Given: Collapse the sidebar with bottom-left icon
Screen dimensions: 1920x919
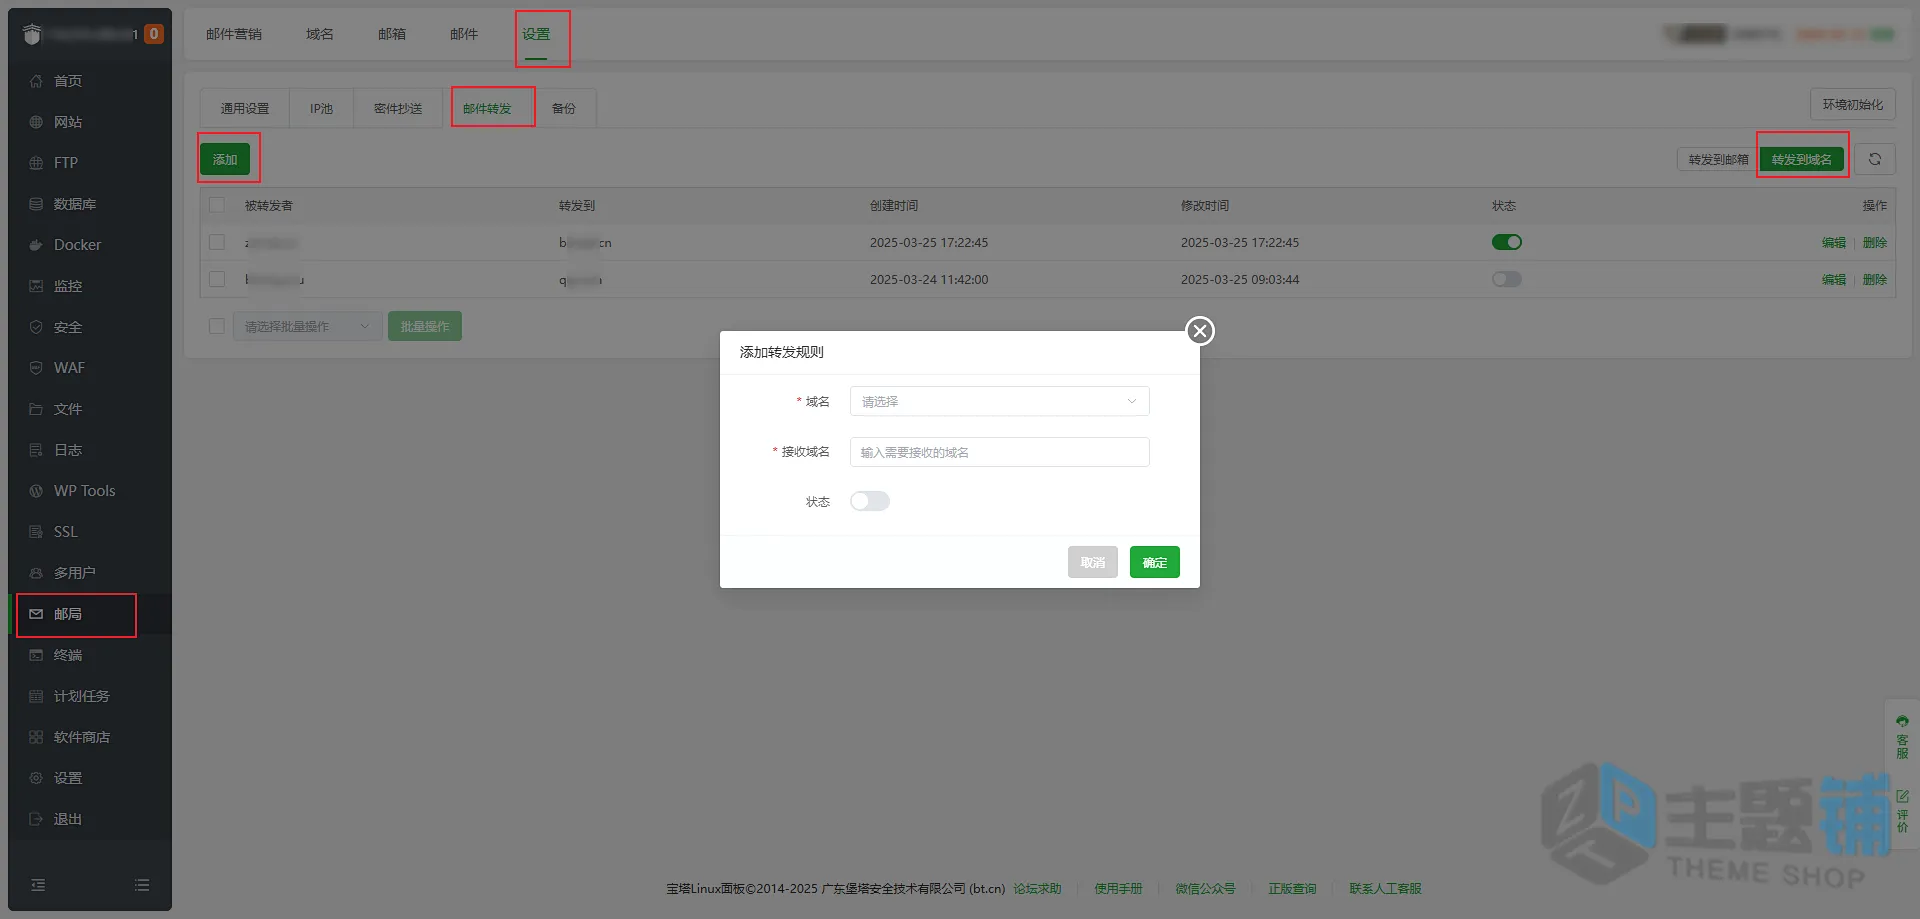Looking at the screenshot, I should click(38, 885).
